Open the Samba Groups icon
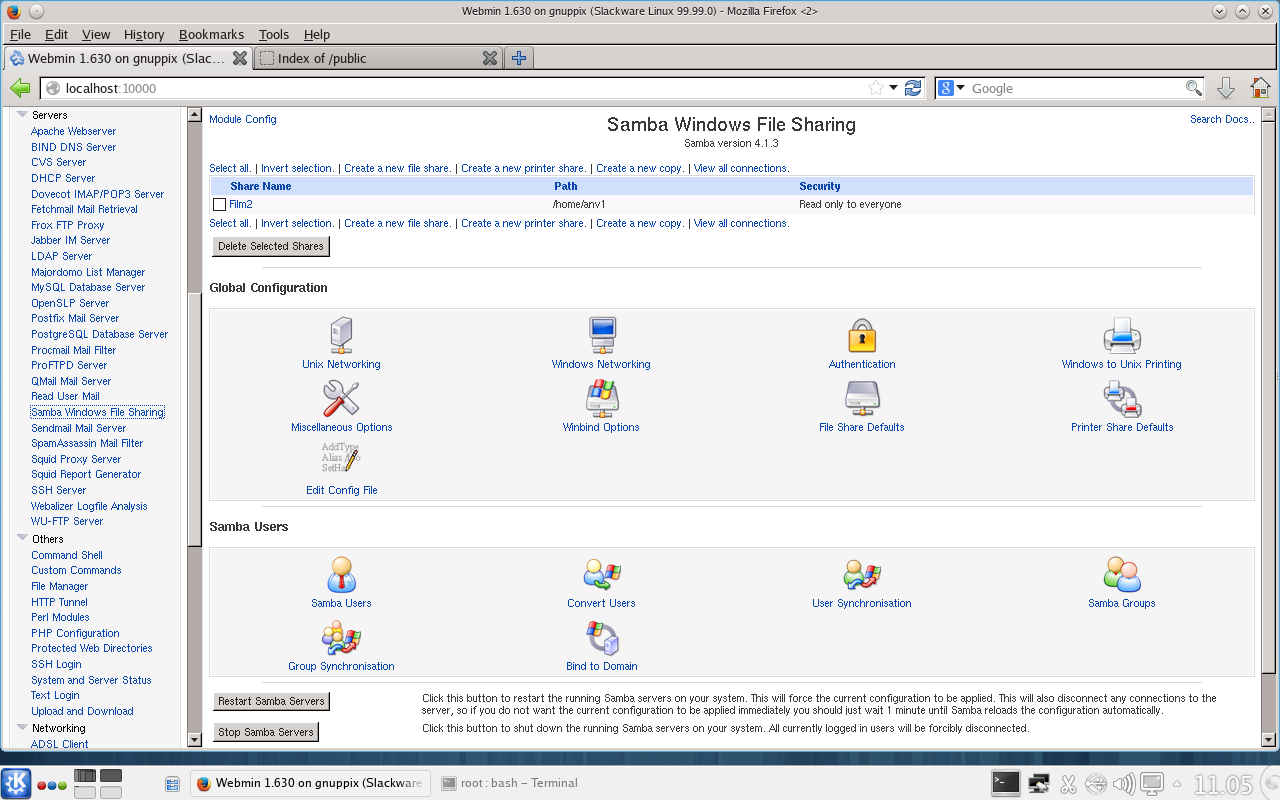This screenshot has width=1280, height=800. [x=1122, y=574]
